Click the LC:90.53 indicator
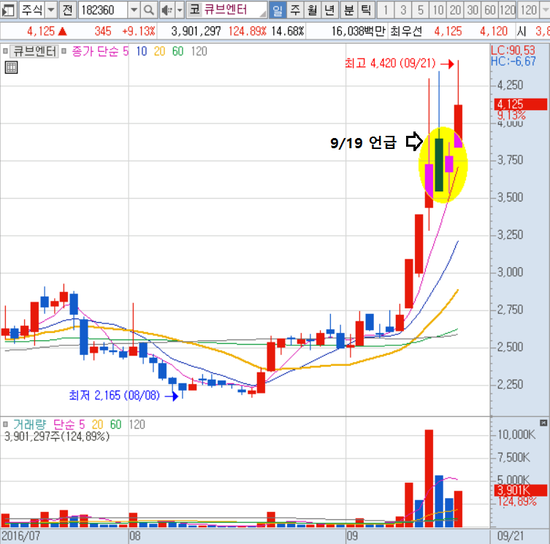550x544 pixels. point(513,50)
